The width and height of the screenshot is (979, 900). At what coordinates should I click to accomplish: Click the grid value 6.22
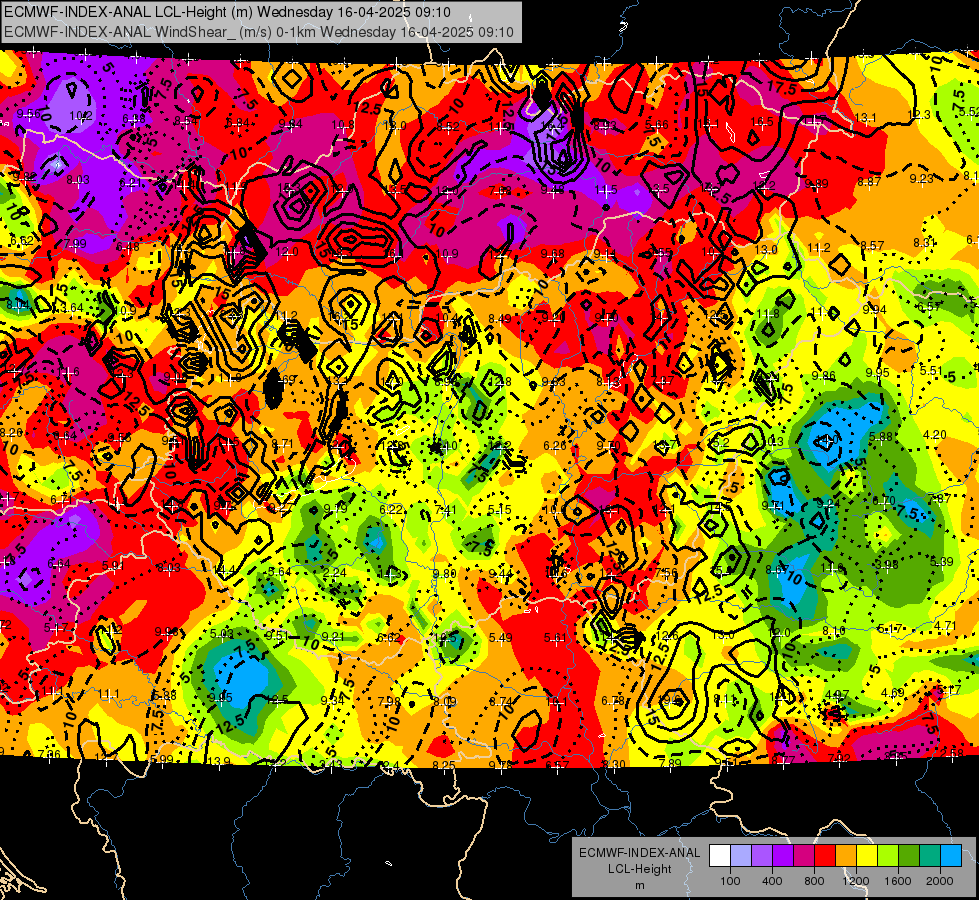(x=391, y=510)
